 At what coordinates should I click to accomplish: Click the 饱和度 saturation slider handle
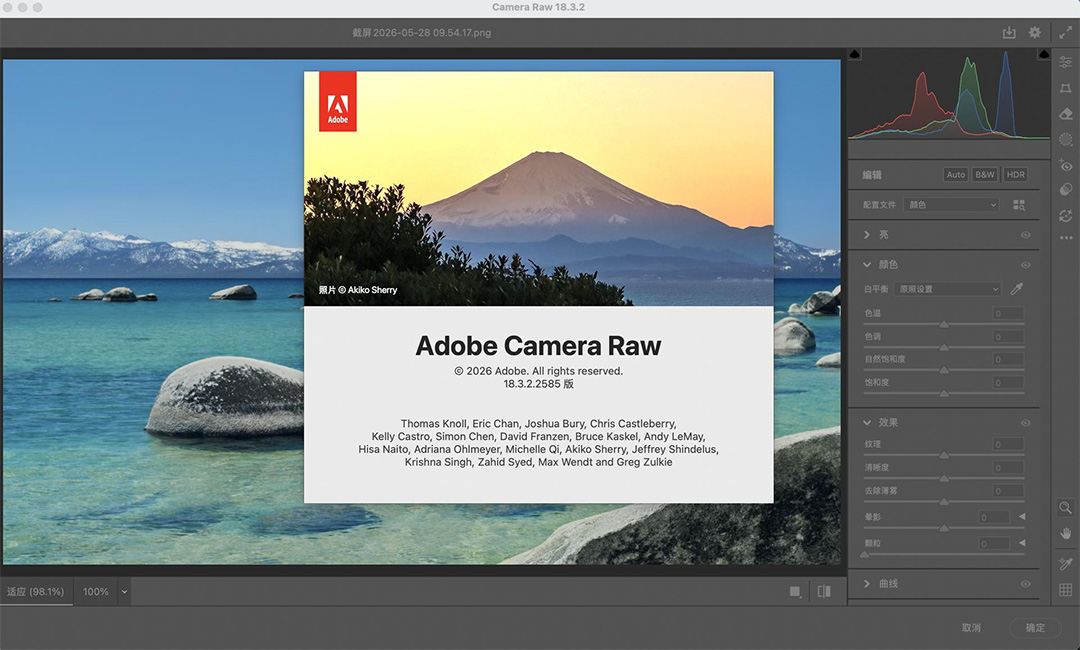click(x=944, y=393)
